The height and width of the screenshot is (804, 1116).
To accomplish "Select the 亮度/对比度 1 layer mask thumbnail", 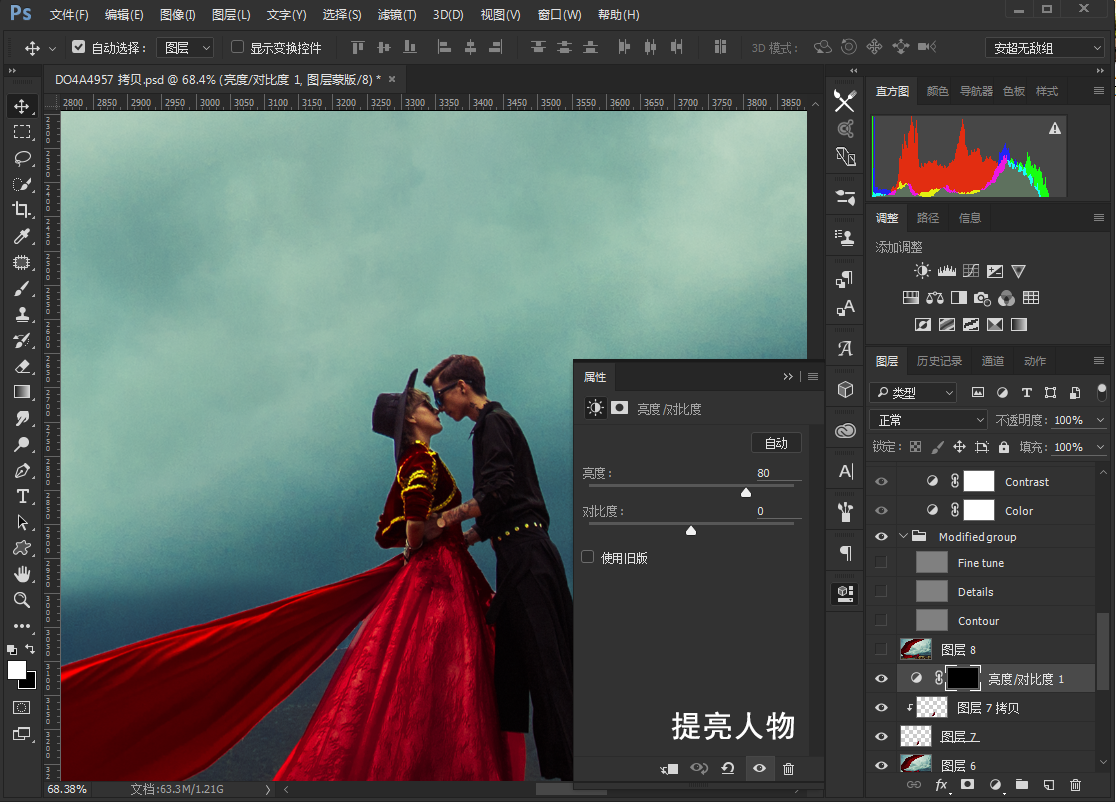I will click(962, 679).
